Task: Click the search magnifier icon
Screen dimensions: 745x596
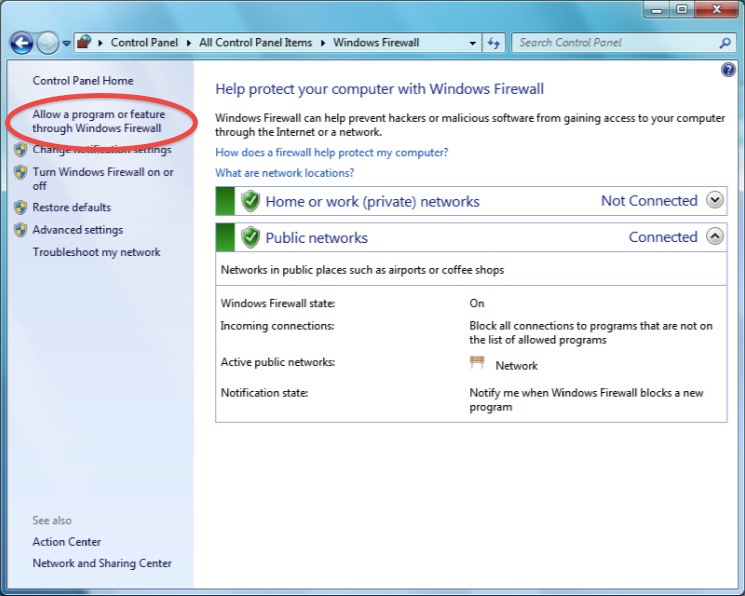Action: tap(725, 43)
